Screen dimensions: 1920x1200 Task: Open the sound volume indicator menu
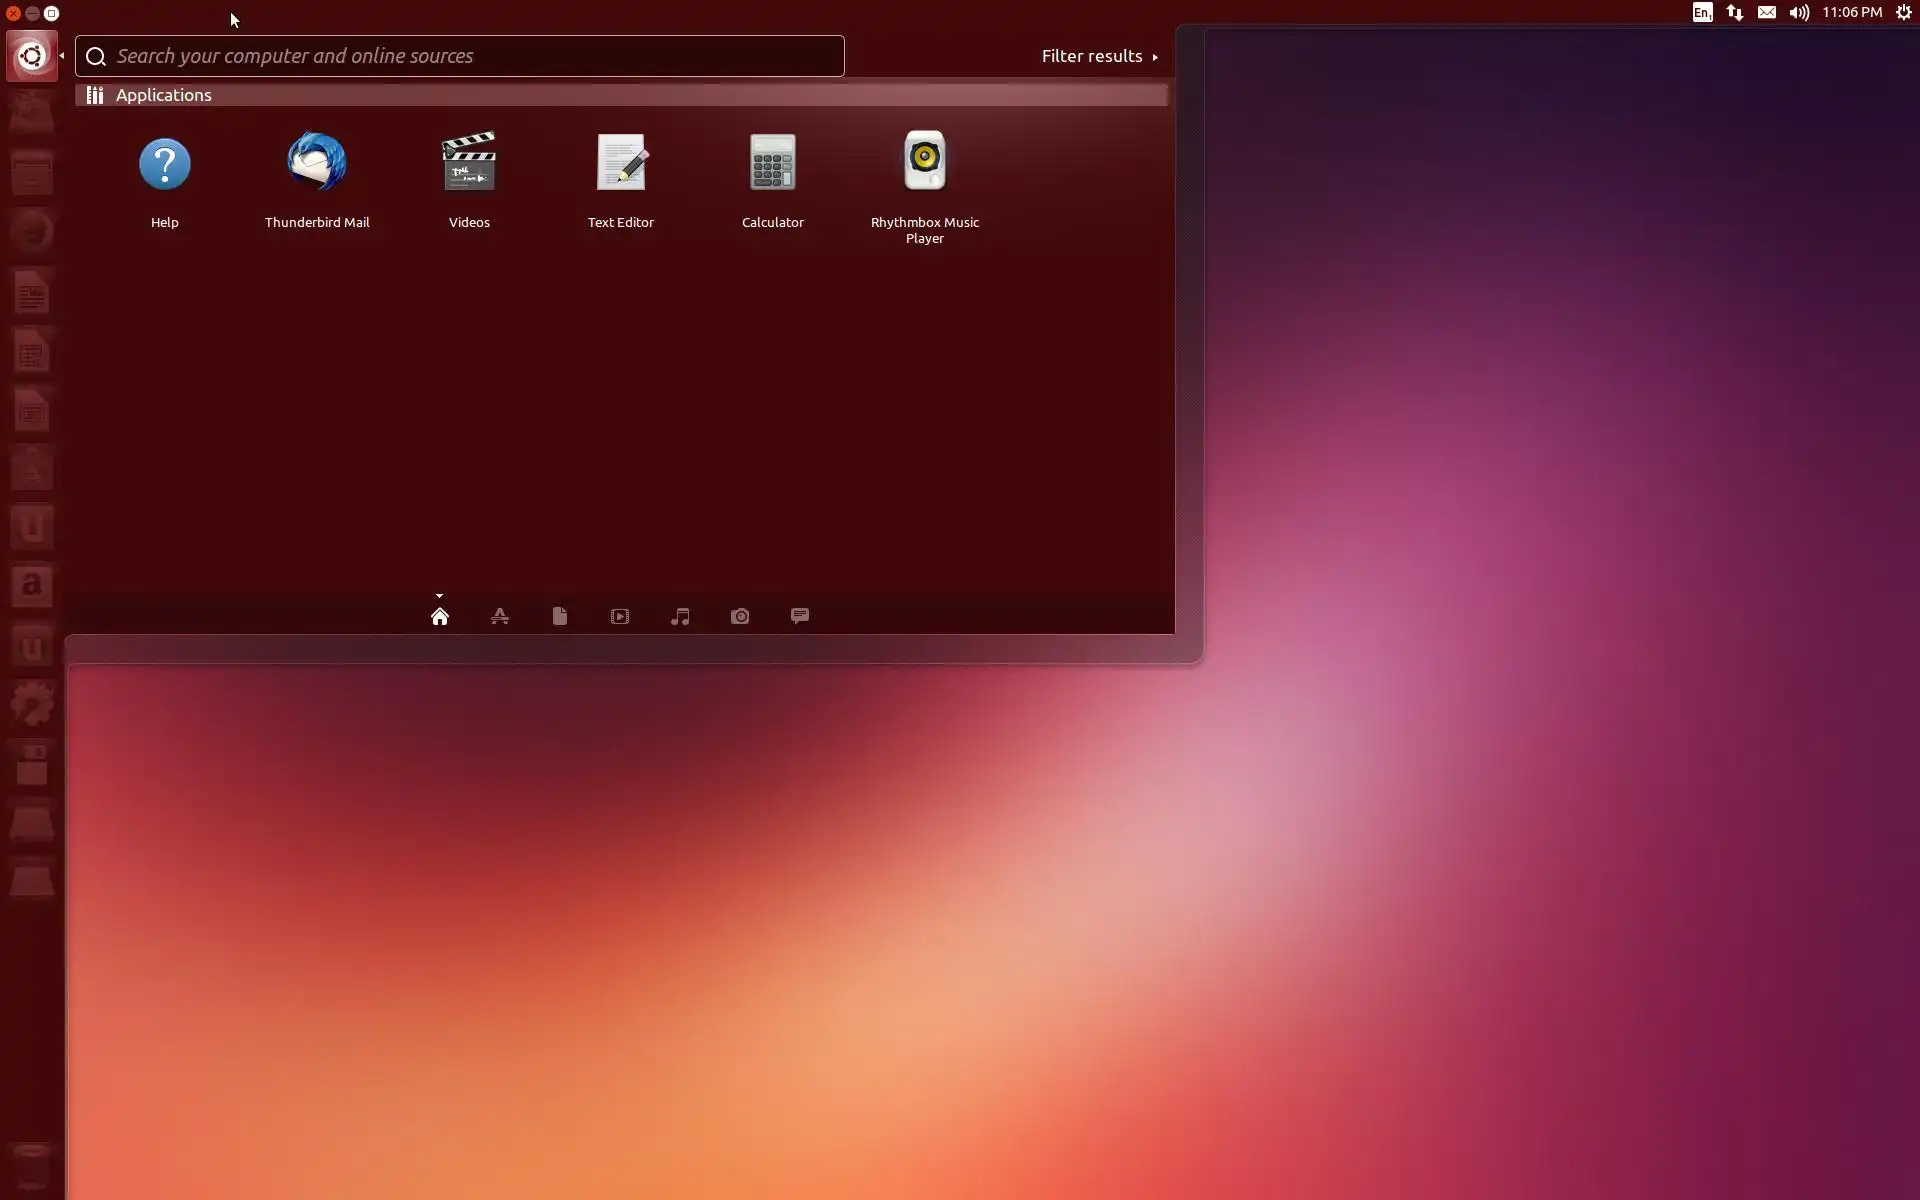tap(1799, 13)
